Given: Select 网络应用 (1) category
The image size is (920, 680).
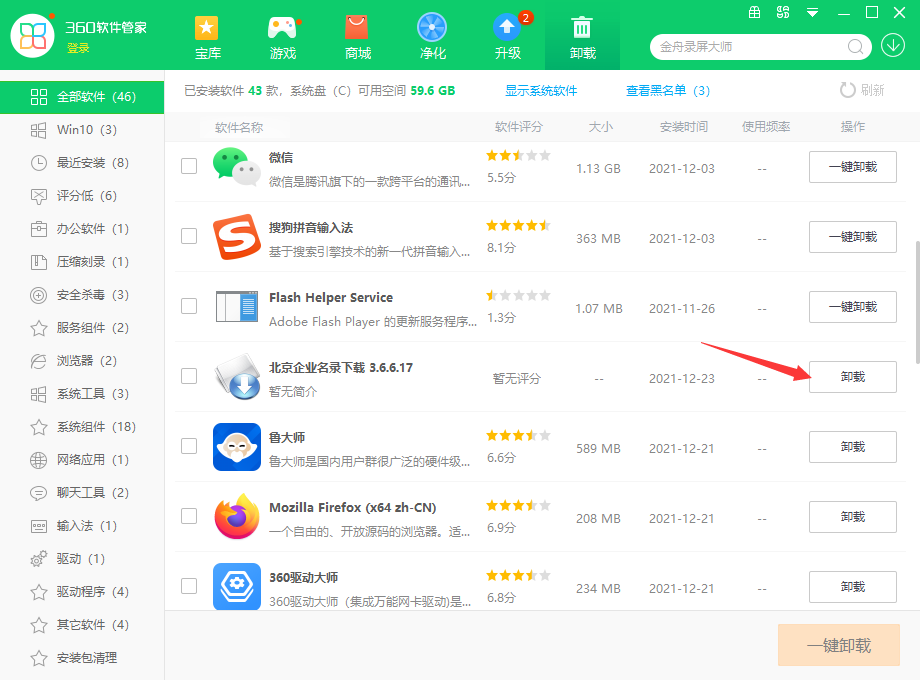Looking at the screenshot, I should [82, 459].
